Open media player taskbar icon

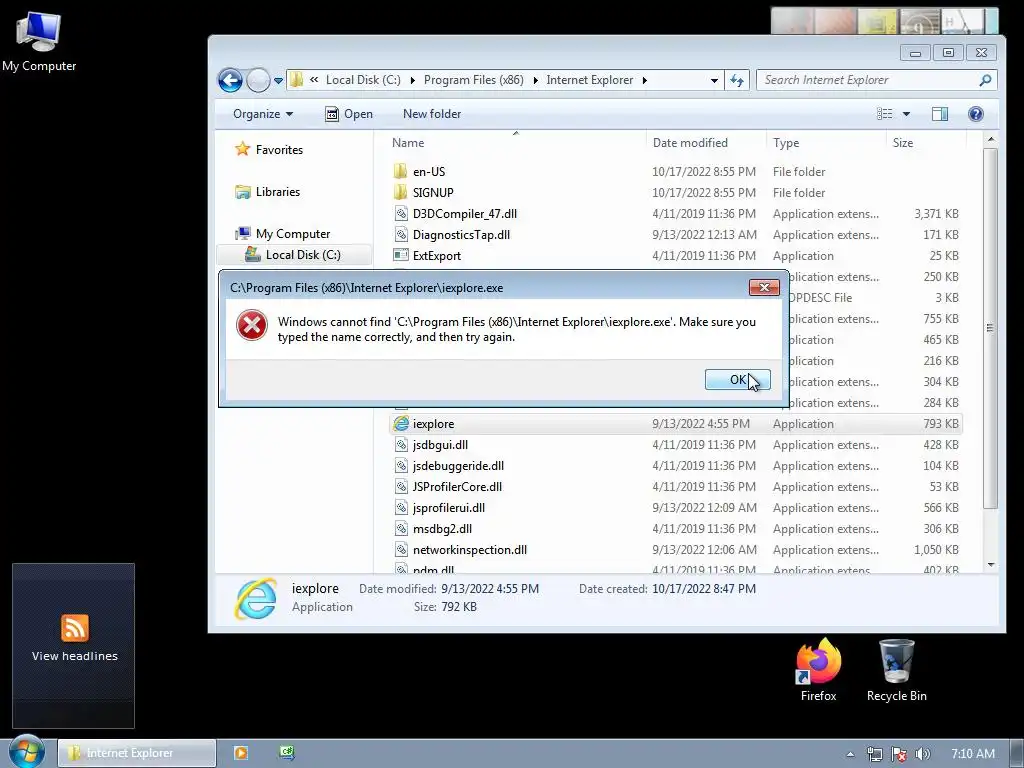tap(240, 753)
